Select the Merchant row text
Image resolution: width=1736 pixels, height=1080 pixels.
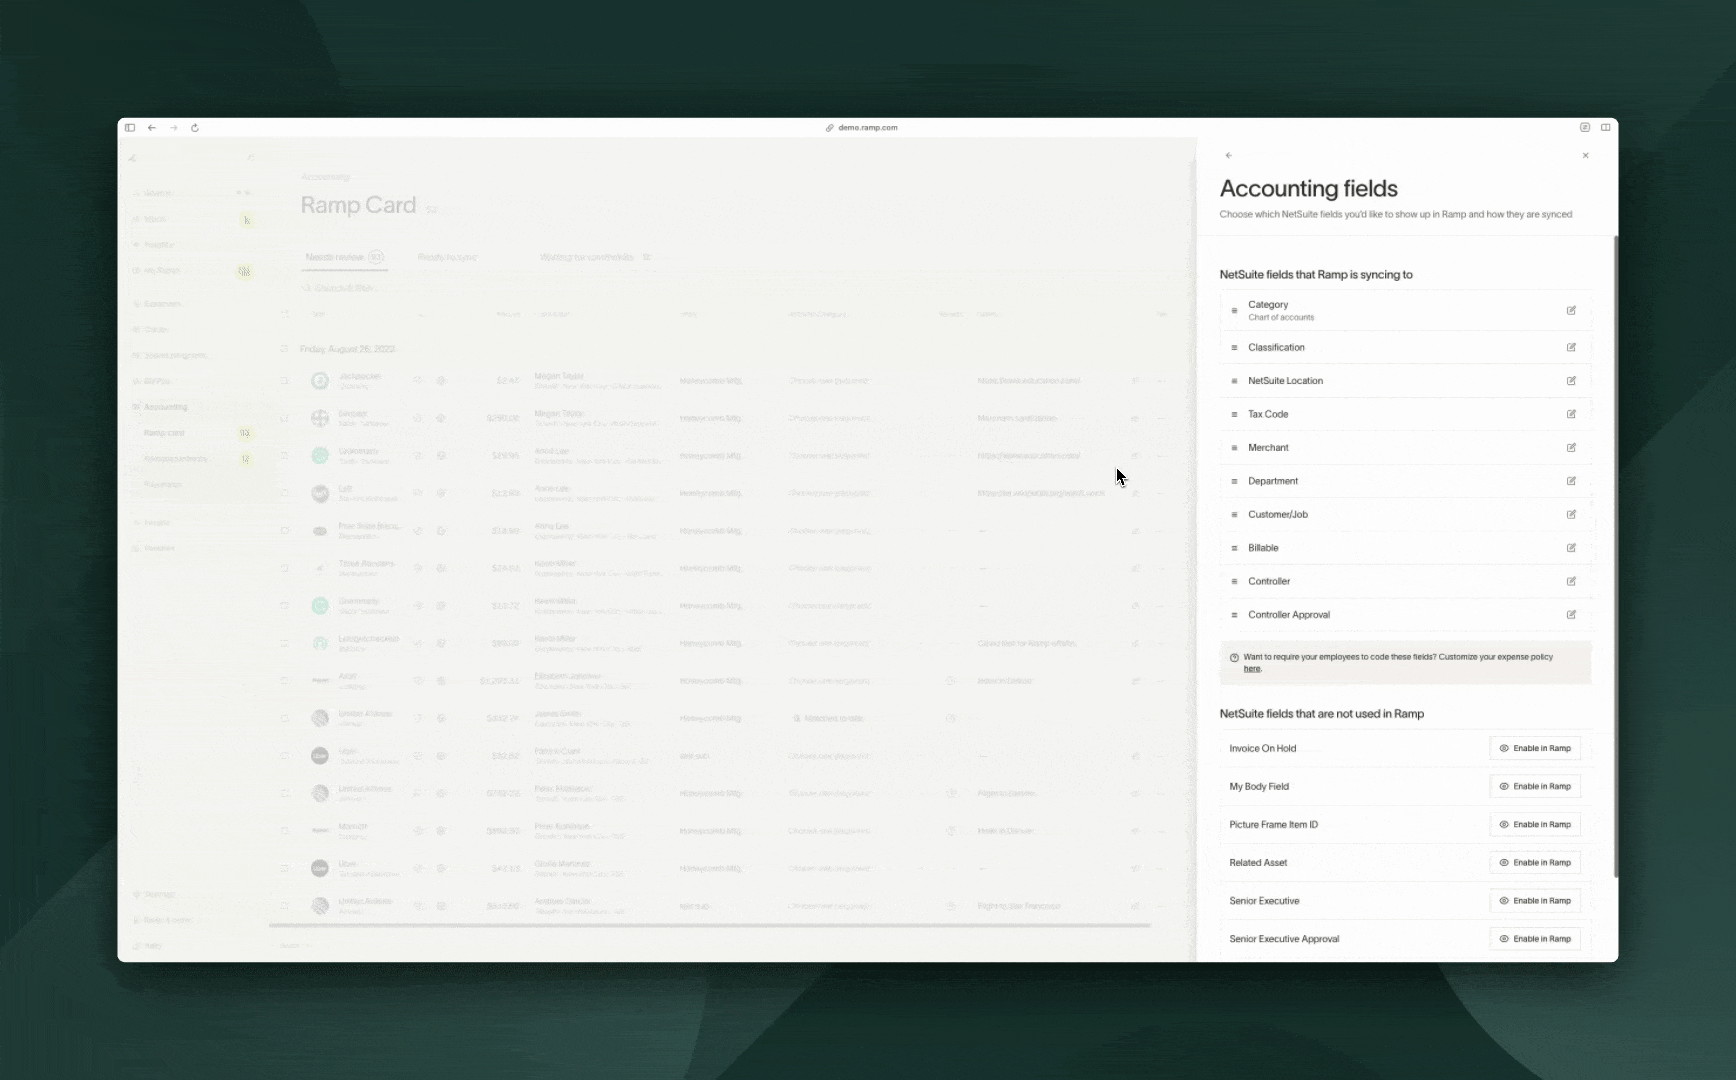1268,448
